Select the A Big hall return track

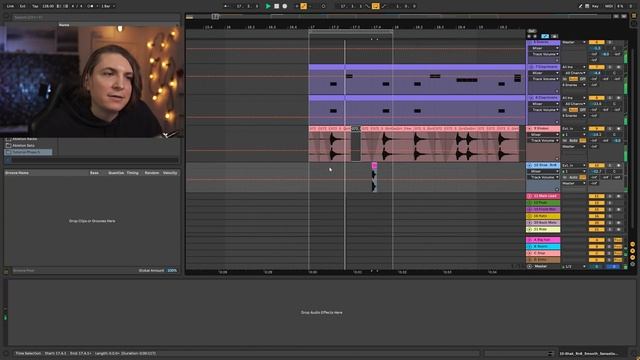(x=543, y=240)
